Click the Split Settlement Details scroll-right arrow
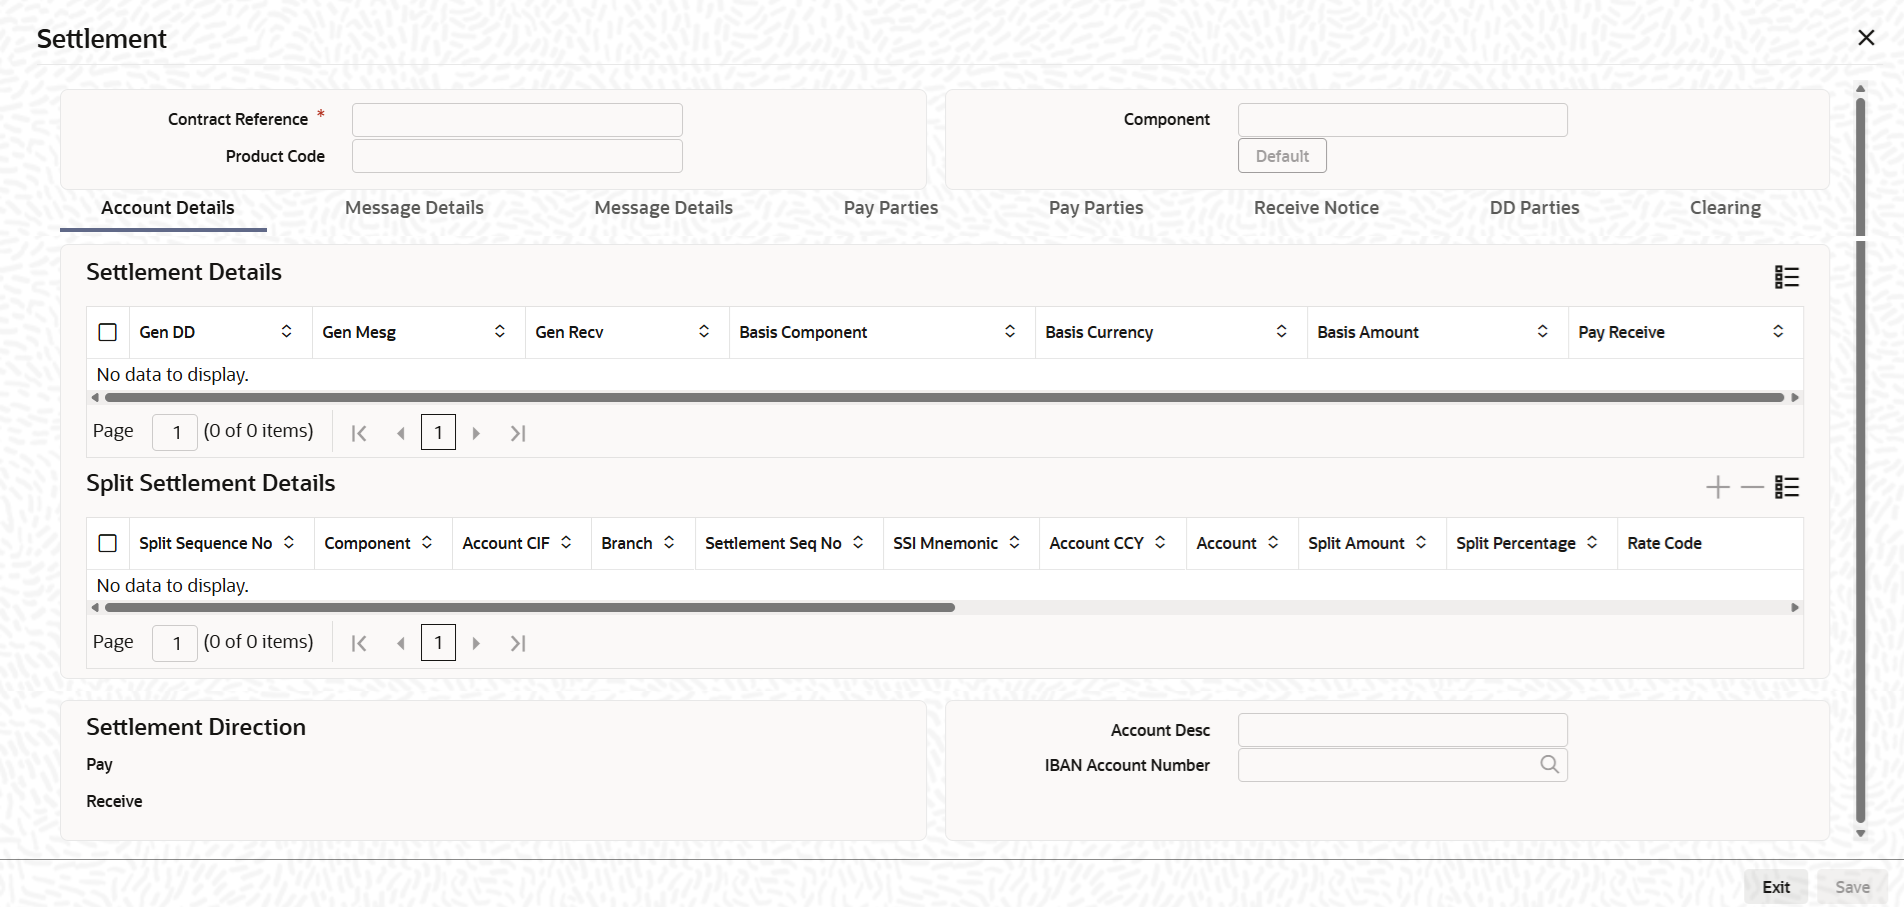 (x=1795, y=608)
